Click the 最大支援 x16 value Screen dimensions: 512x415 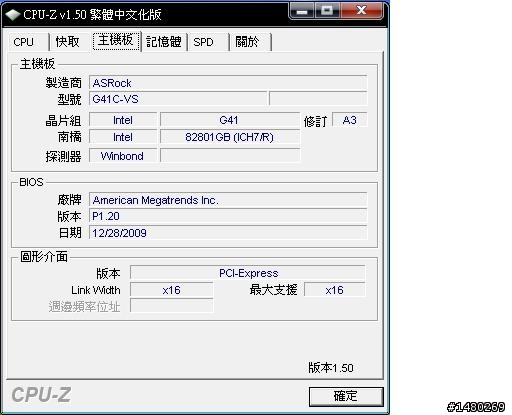point(335,290)
